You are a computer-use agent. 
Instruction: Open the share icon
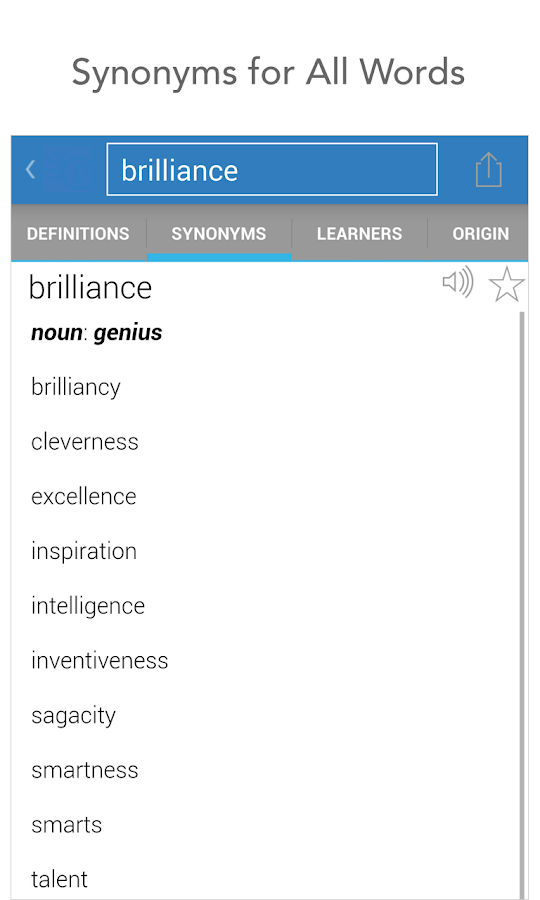coord(488,169)
